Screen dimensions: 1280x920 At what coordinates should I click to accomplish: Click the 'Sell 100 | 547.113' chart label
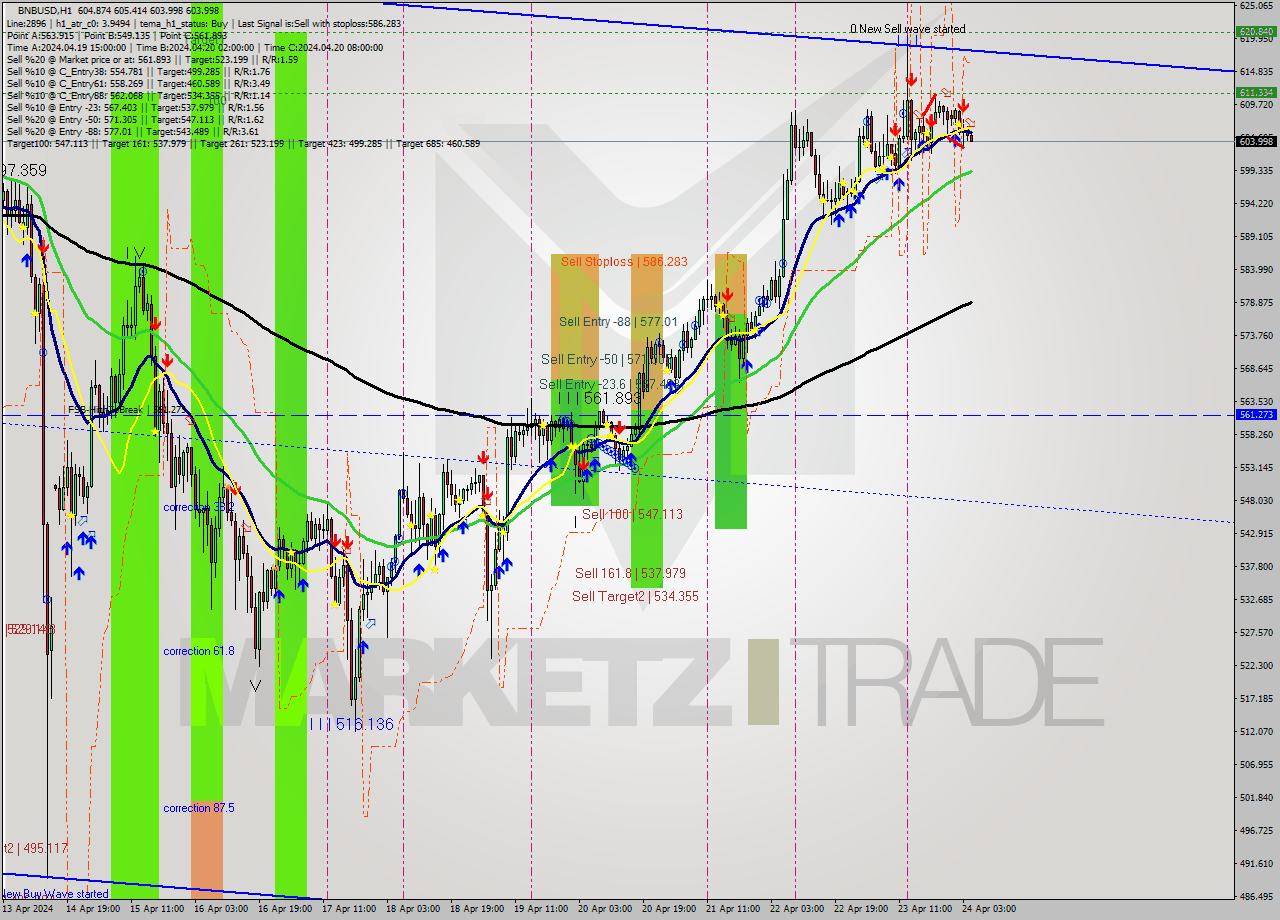(632, 514)
